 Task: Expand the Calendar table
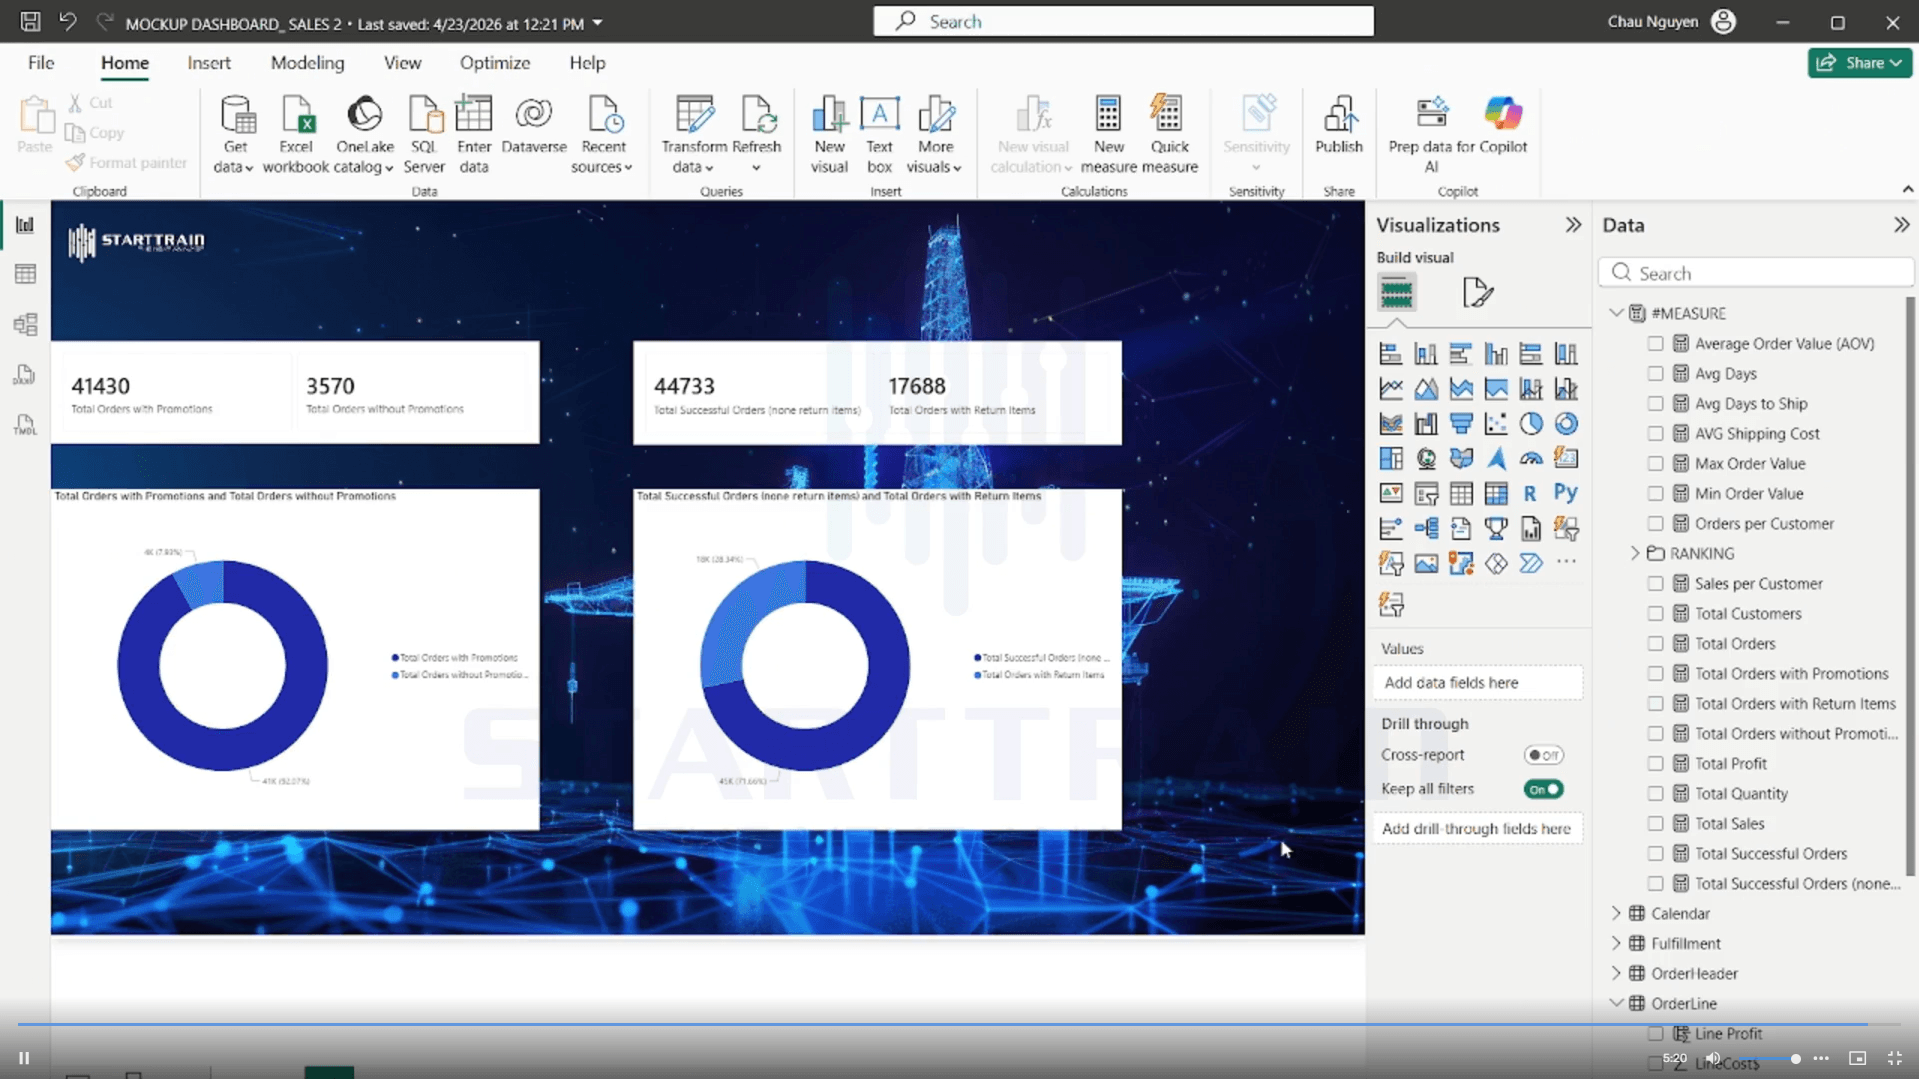[1616, 913]
